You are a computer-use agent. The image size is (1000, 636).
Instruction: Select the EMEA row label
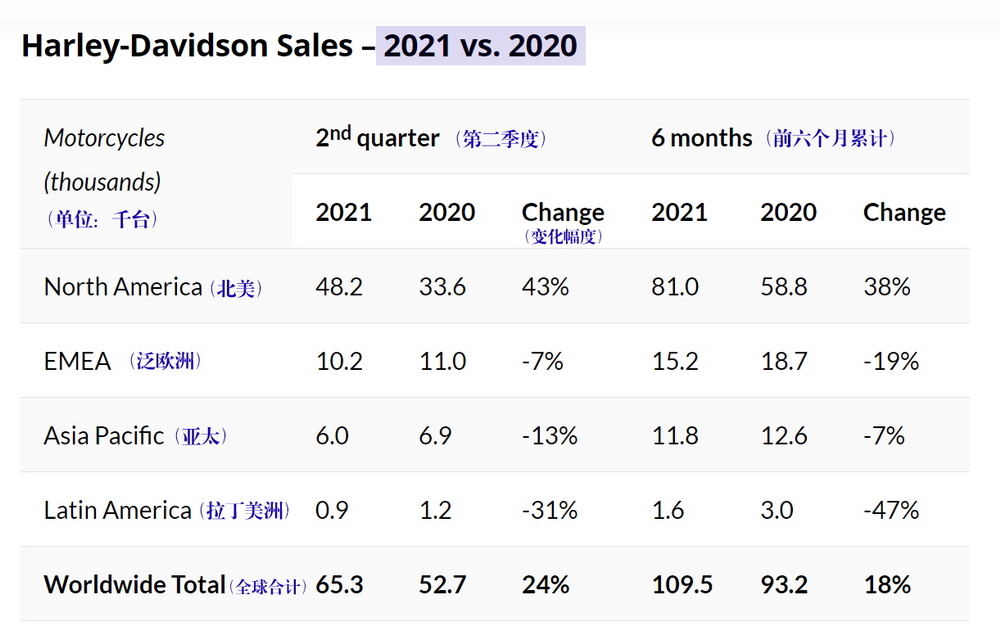[77, 361]
